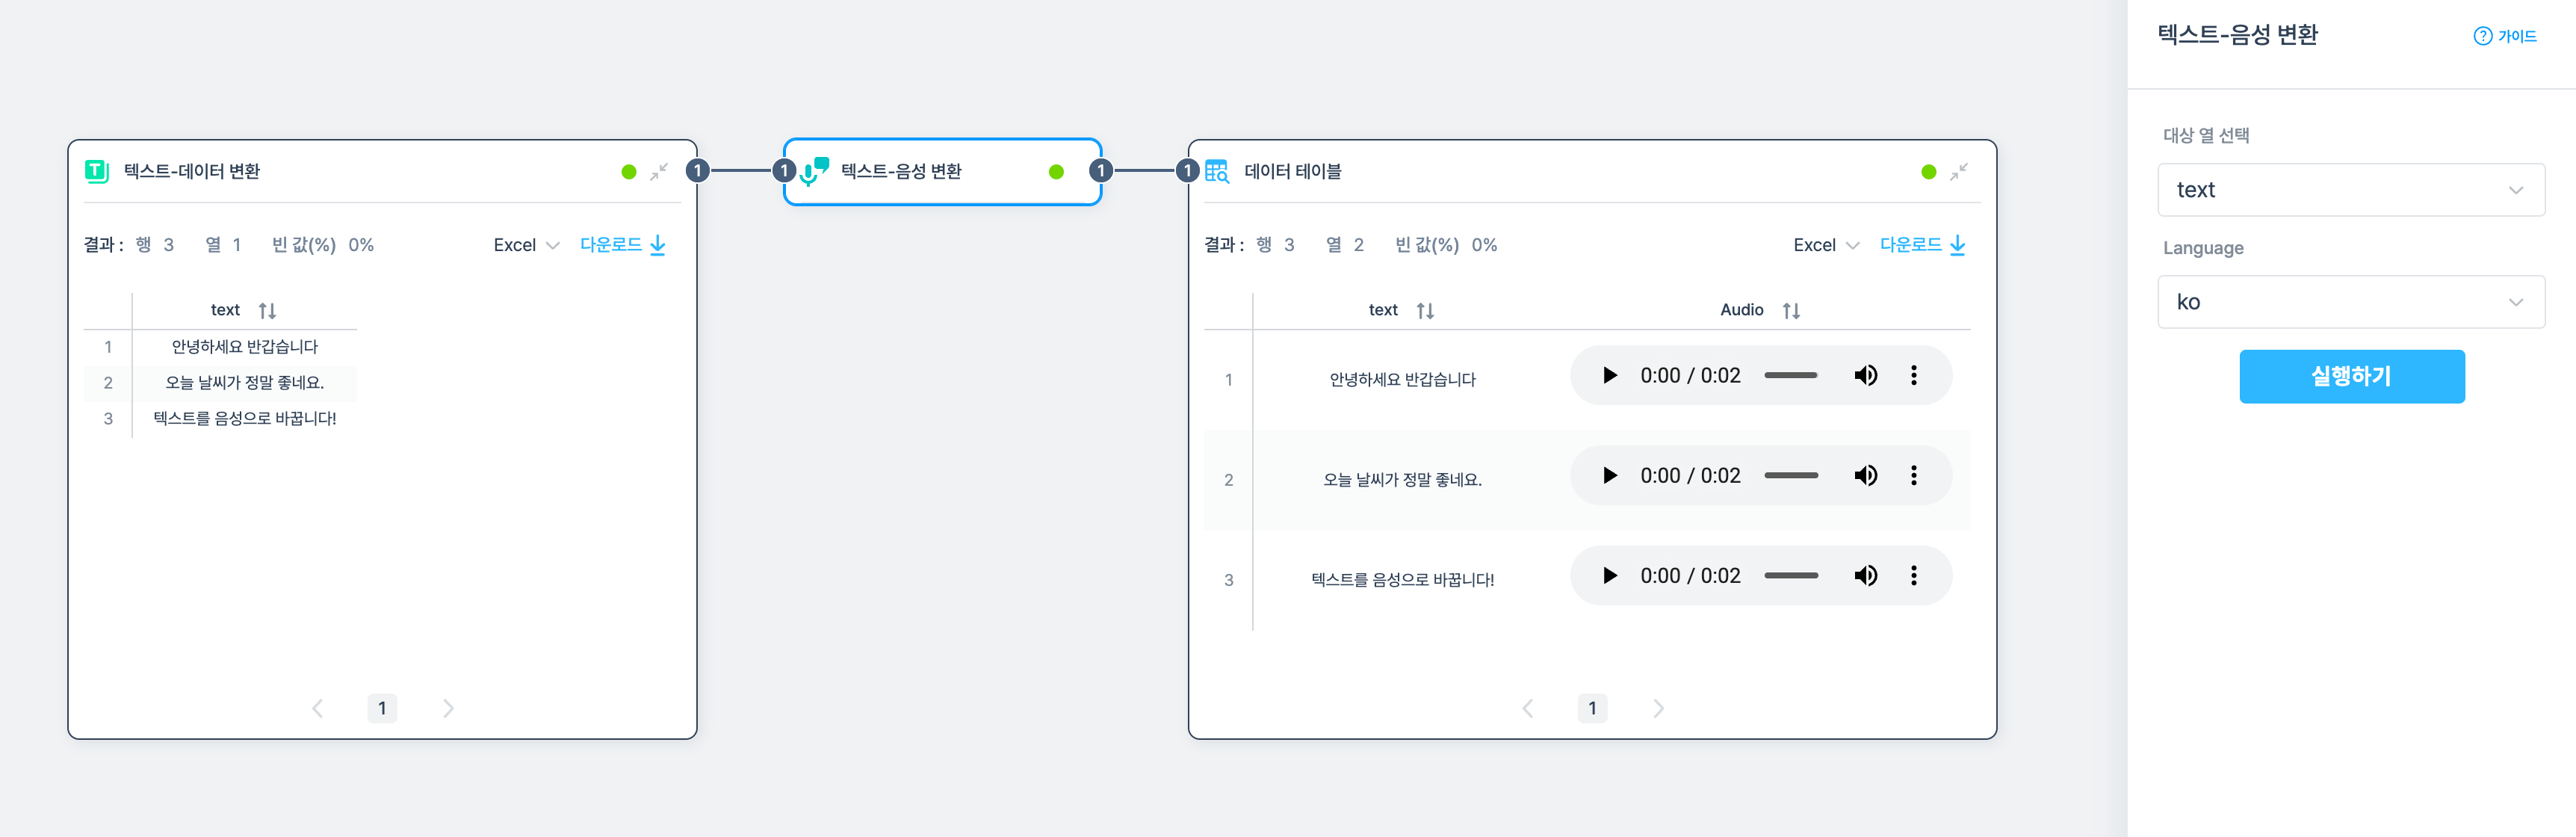Go to next page in 텍스트-데이터 변환 card
Viewport: 2576px width, 837px height.
click(448, 708)
